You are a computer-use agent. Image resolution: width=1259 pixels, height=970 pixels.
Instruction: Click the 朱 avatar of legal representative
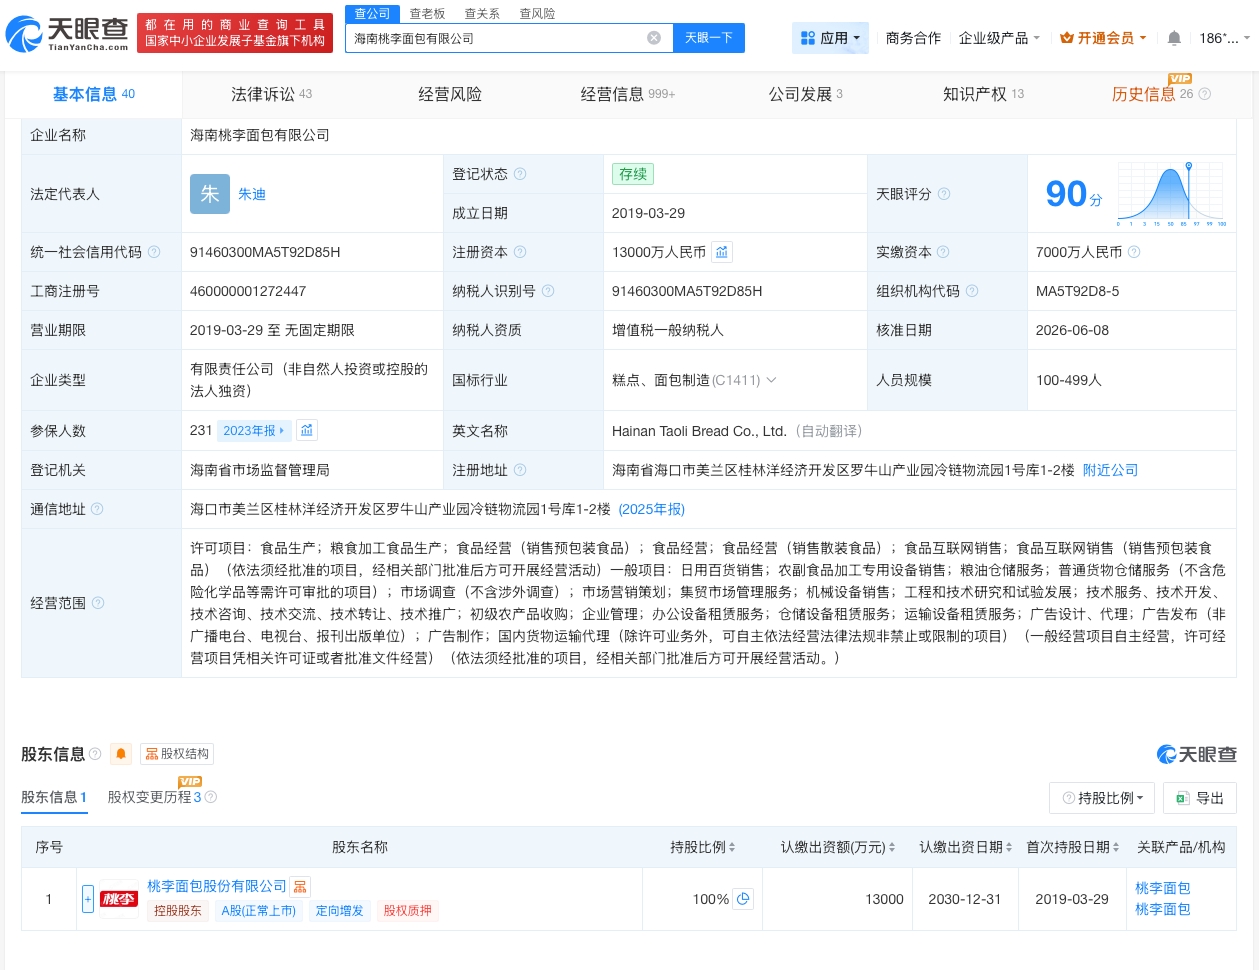pyautogui.click(x=210, y=194)
